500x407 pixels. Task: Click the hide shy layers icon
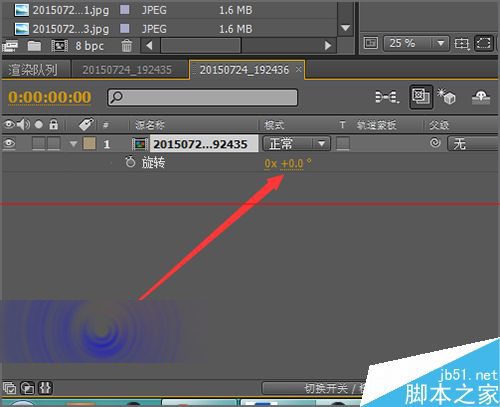(x=481, y=97)
